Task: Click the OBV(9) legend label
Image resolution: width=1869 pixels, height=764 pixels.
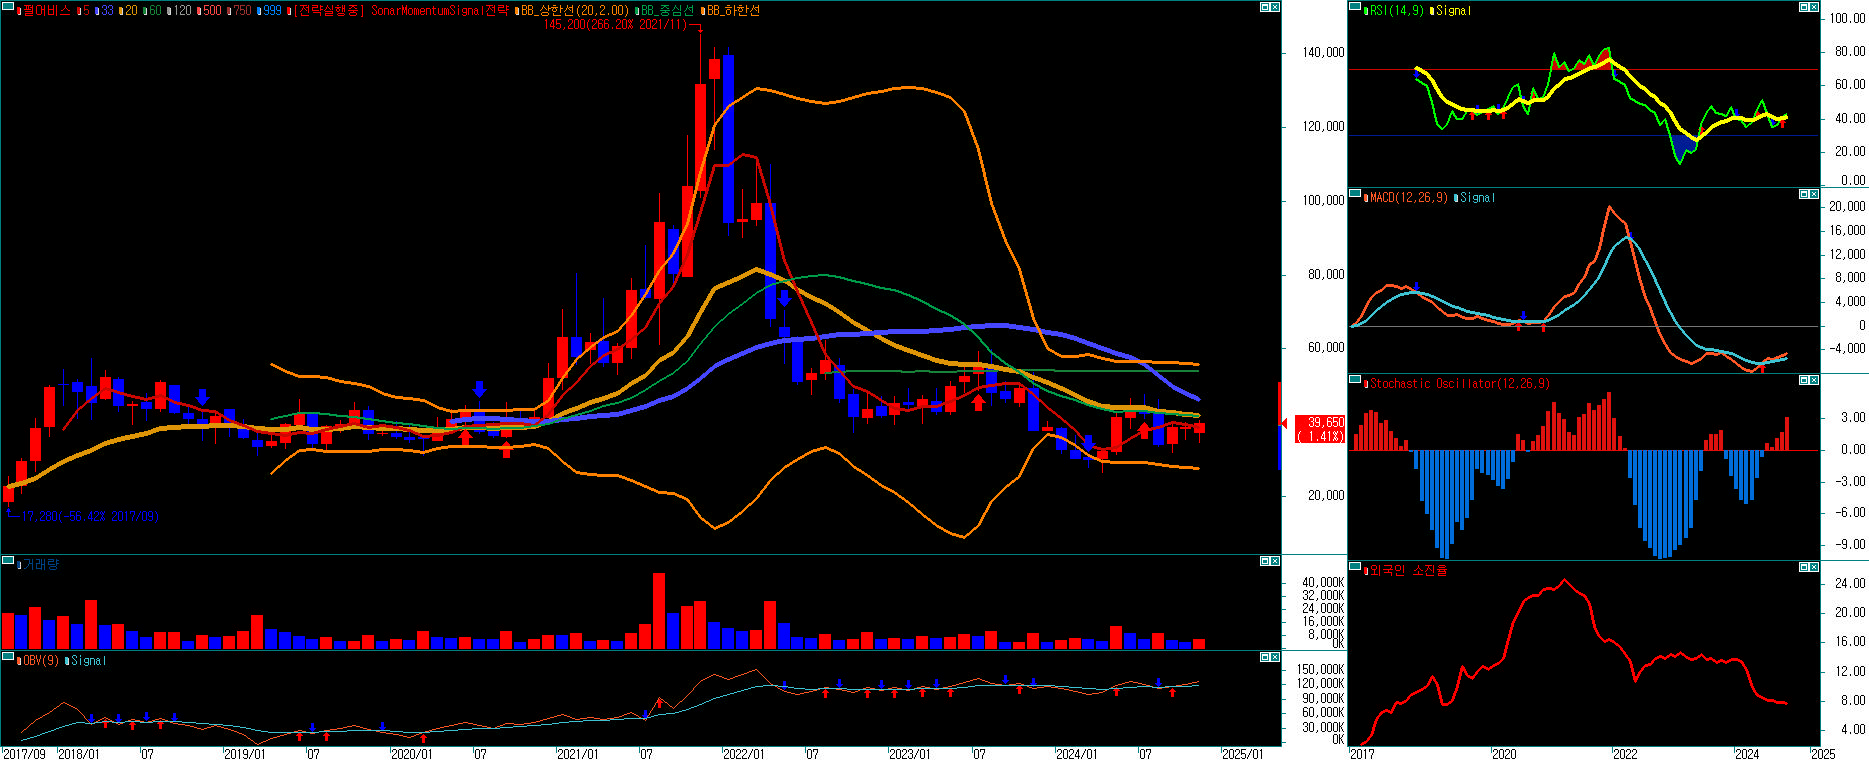Action: [x=40, y=660]
